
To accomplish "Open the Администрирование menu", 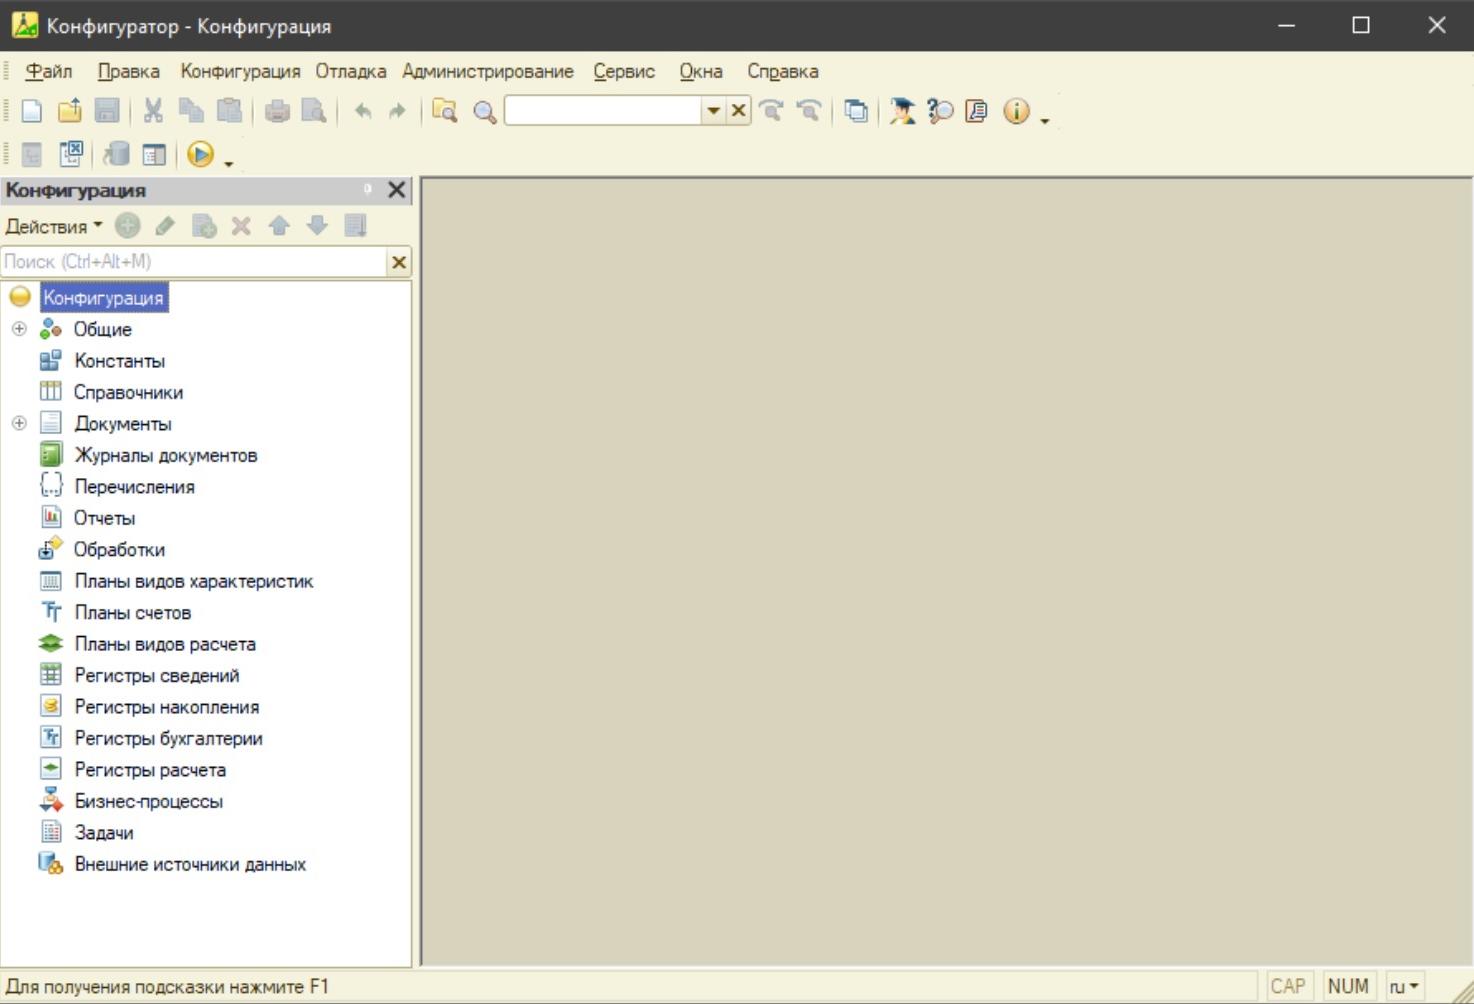I will (x=488, y=71).
